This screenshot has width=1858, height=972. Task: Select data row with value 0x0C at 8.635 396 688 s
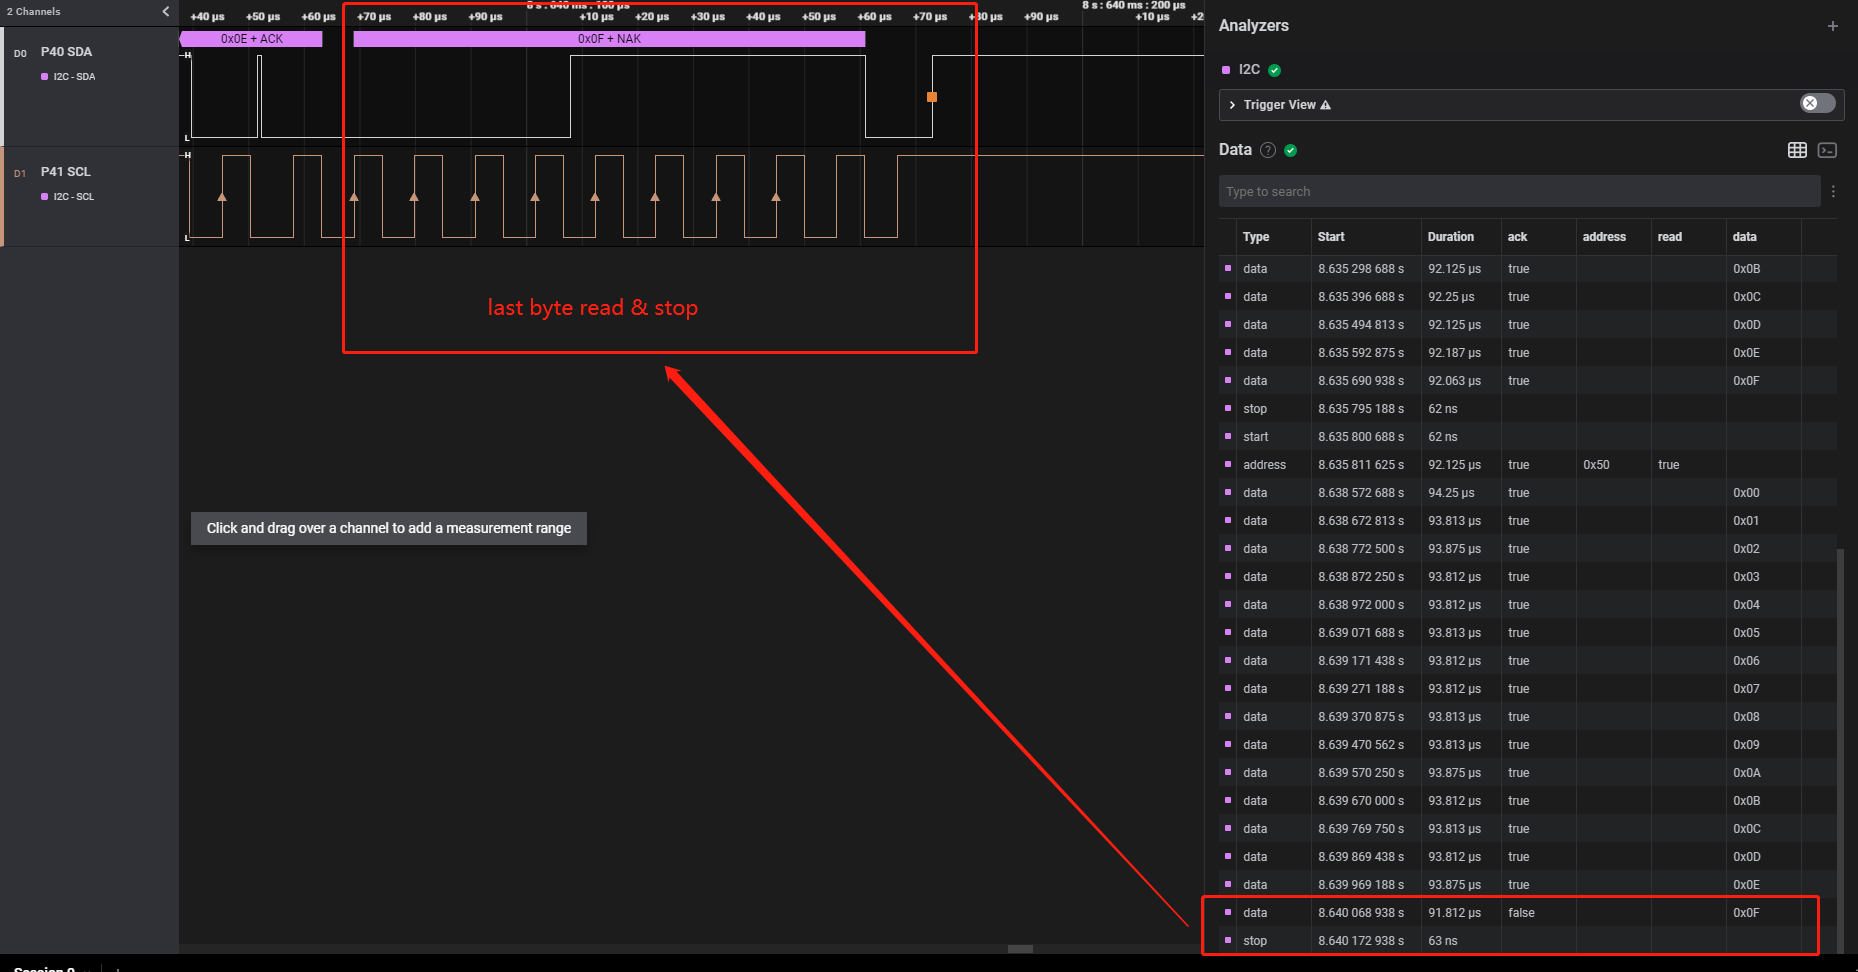pos(1528,297)
